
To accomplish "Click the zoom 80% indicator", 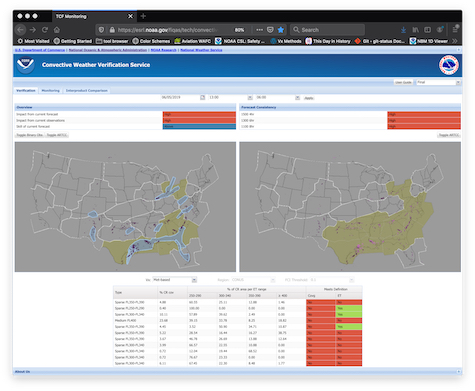I will (x=239, y=30).
